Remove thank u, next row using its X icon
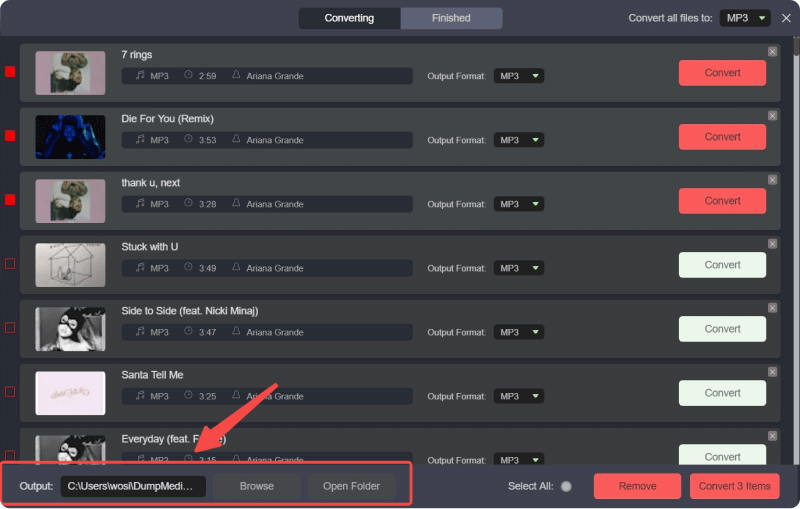Screen dimensions: 800x509 click(772, 180)
